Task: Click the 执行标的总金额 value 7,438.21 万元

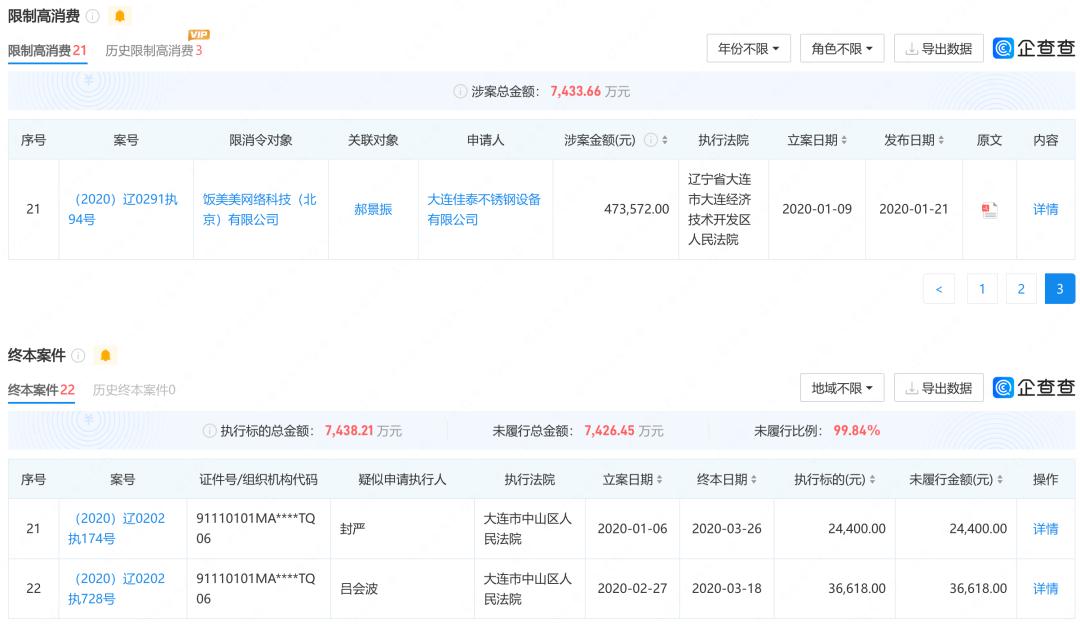Action: click(x=364, y=431)
